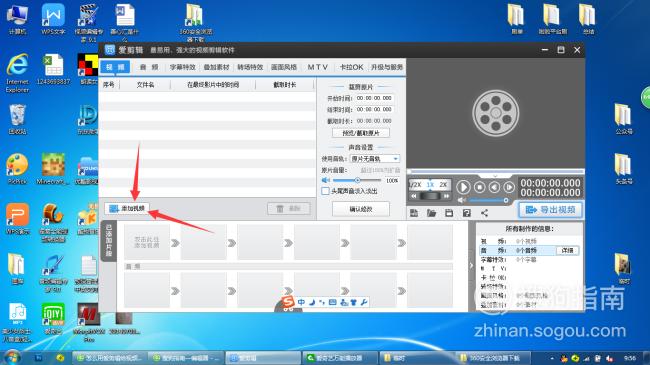
Task: Open the 1243693837 spreadsheet desktop file
Action: [53, 70]
